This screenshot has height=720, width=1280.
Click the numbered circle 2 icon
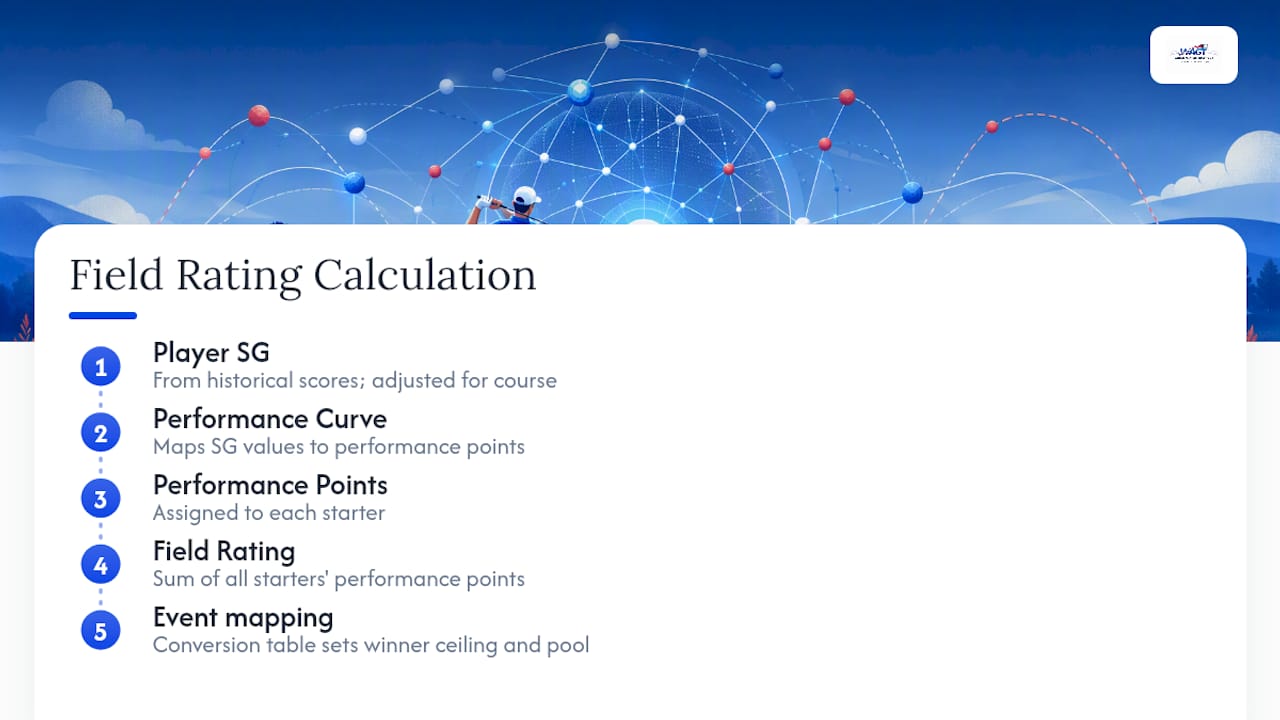click(x=100, y=433)
